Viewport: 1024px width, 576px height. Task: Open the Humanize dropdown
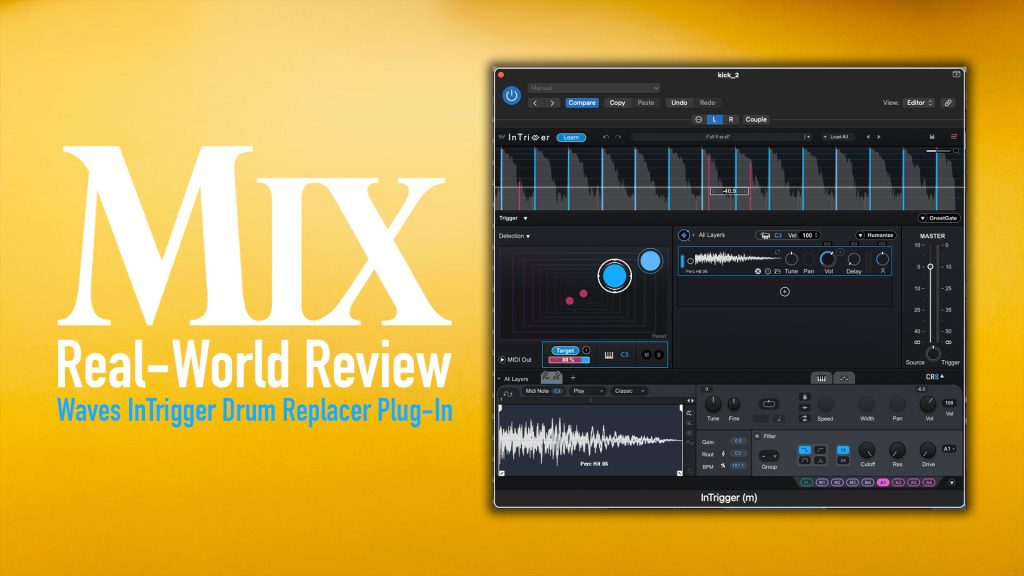[x=875, y=235]
